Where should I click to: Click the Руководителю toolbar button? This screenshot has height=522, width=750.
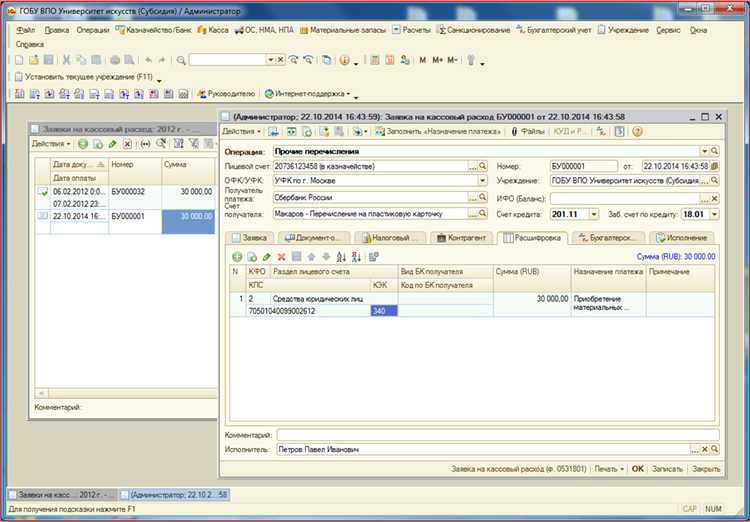(x=226, y=94)
